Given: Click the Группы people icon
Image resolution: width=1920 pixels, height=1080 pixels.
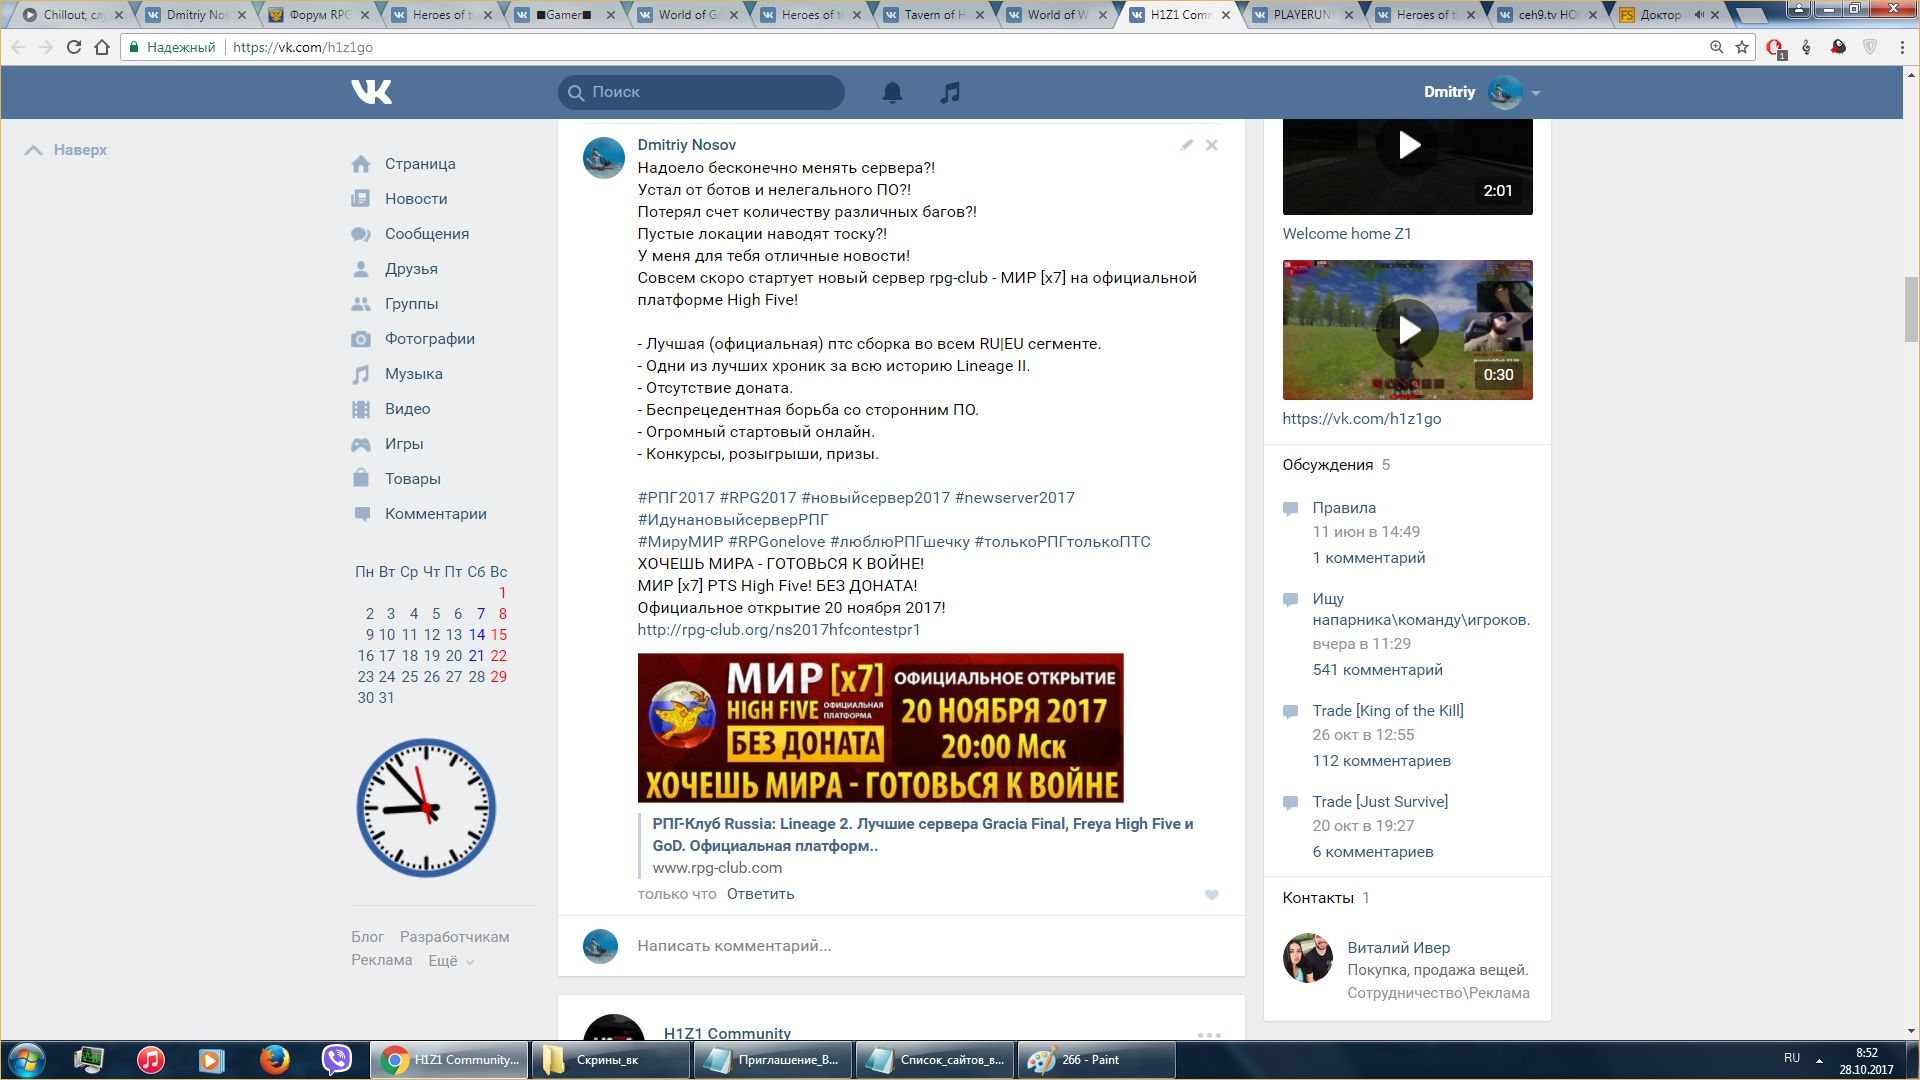Looking at the screenshot, I should [361, 304].
